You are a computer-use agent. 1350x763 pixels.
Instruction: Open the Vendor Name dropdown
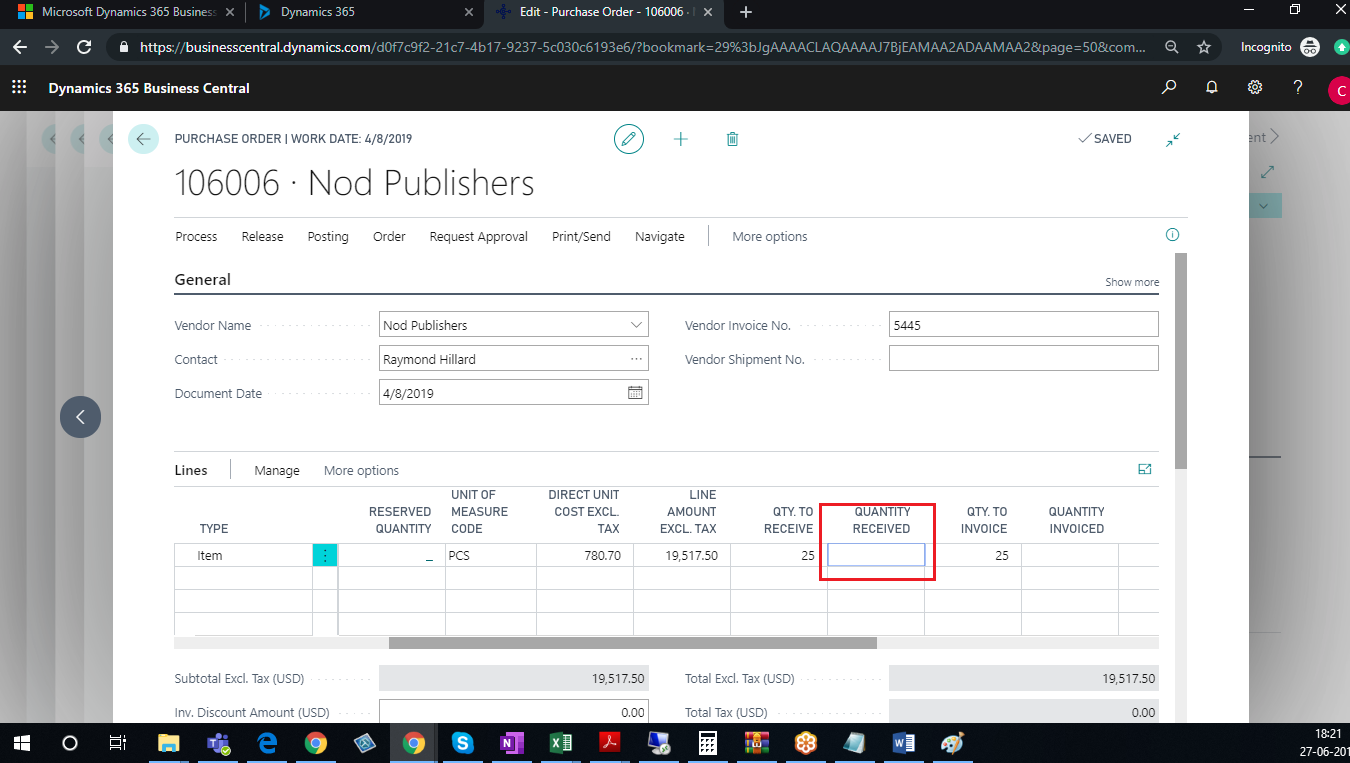pyautogui.click(x=636, y=325)
